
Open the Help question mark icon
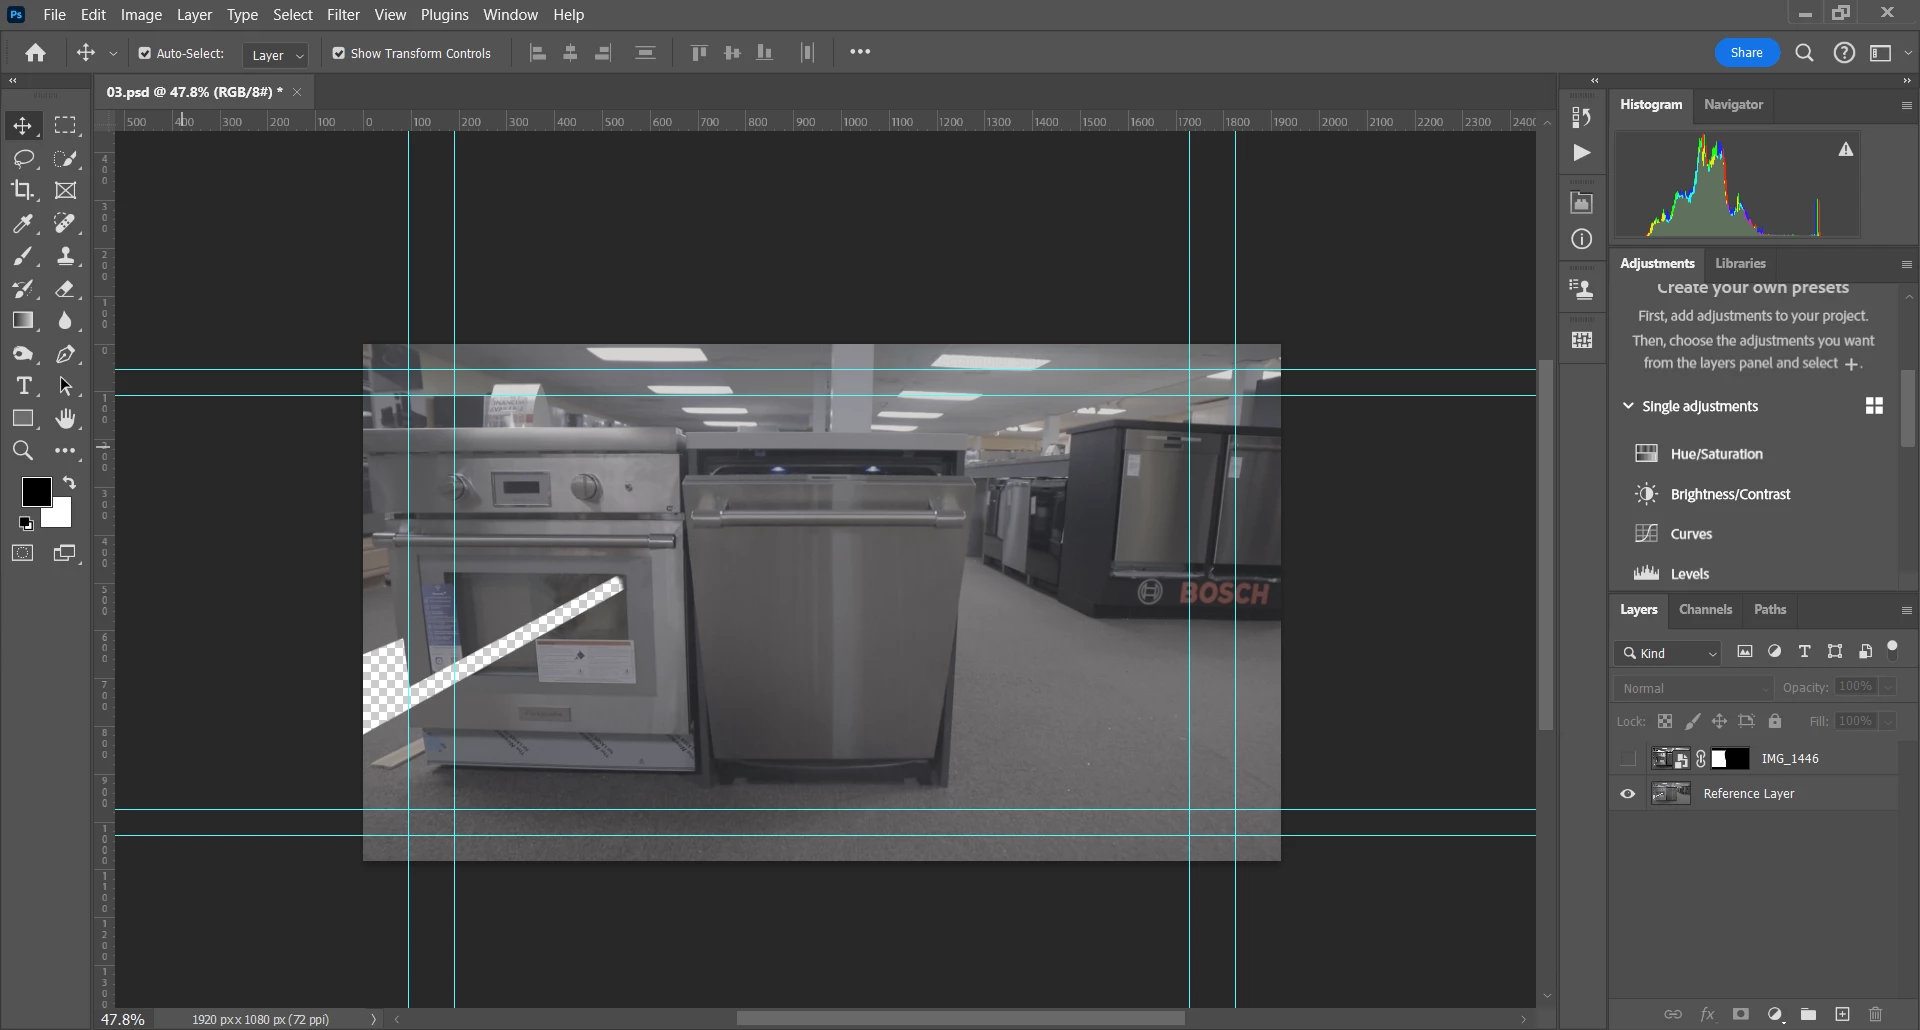pyautogui.click(x=1844, y=53)
